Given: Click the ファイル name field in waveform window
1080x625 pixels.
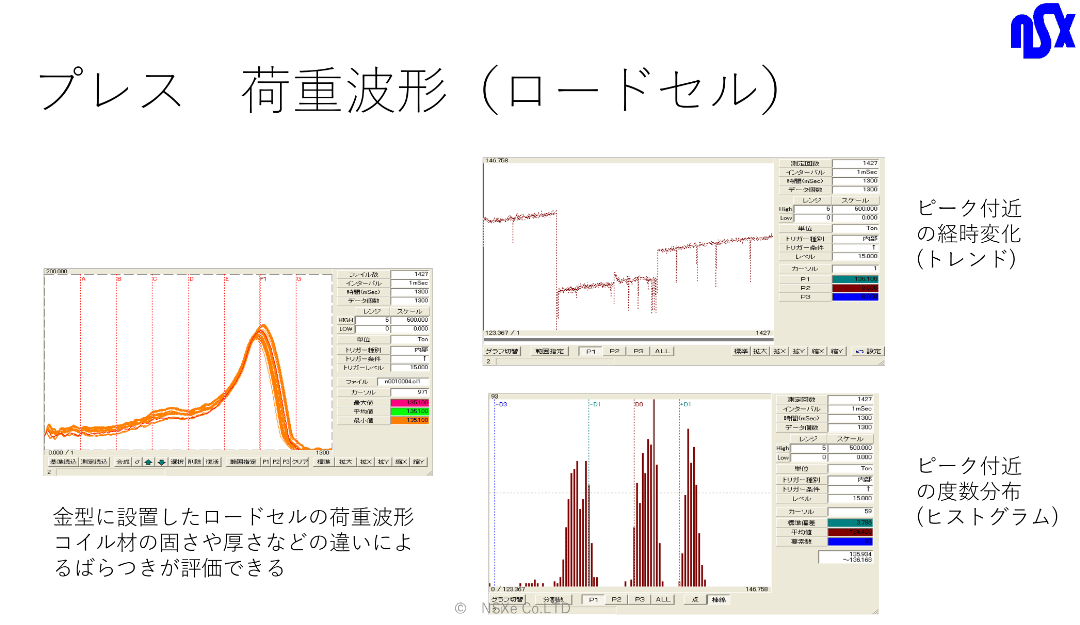Looking at the screenshot, I should tap(403, 382).
